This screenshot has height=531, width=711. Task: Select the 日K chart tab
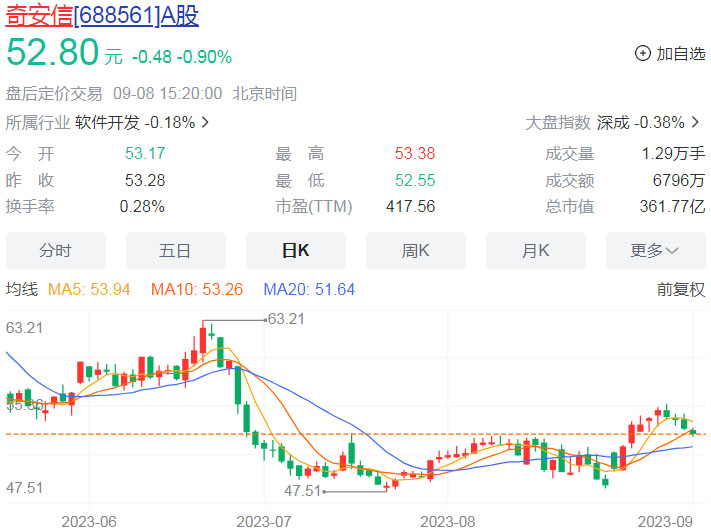click(296, 250)
